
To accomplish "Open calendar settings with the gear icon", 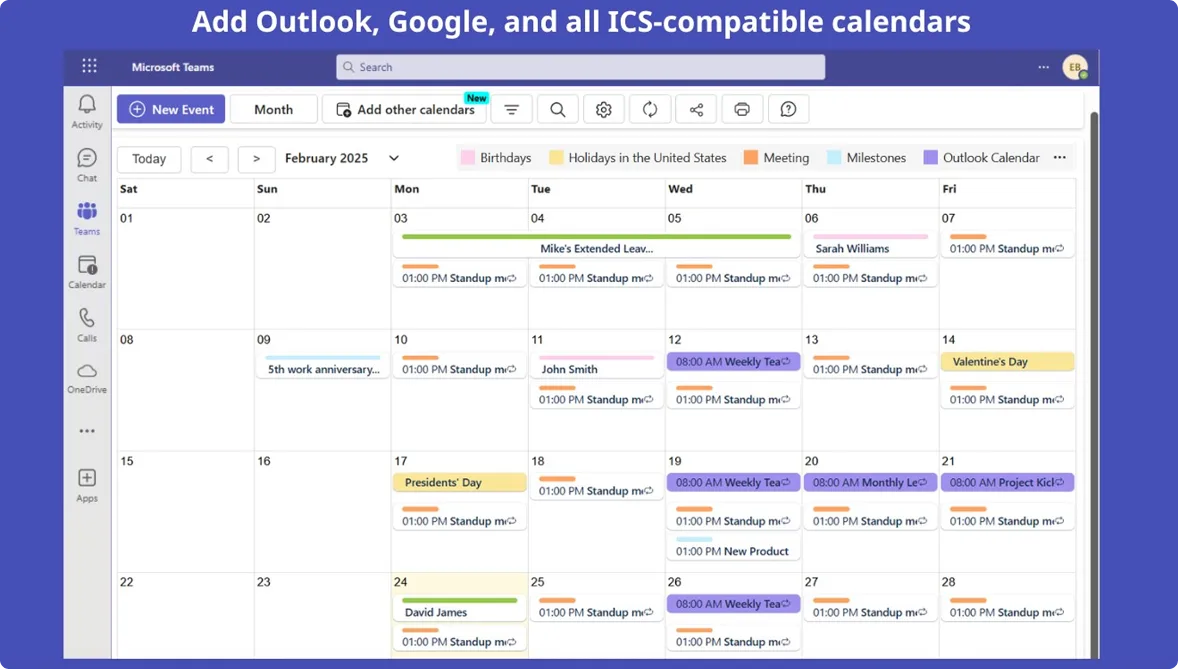I will 604,109.
